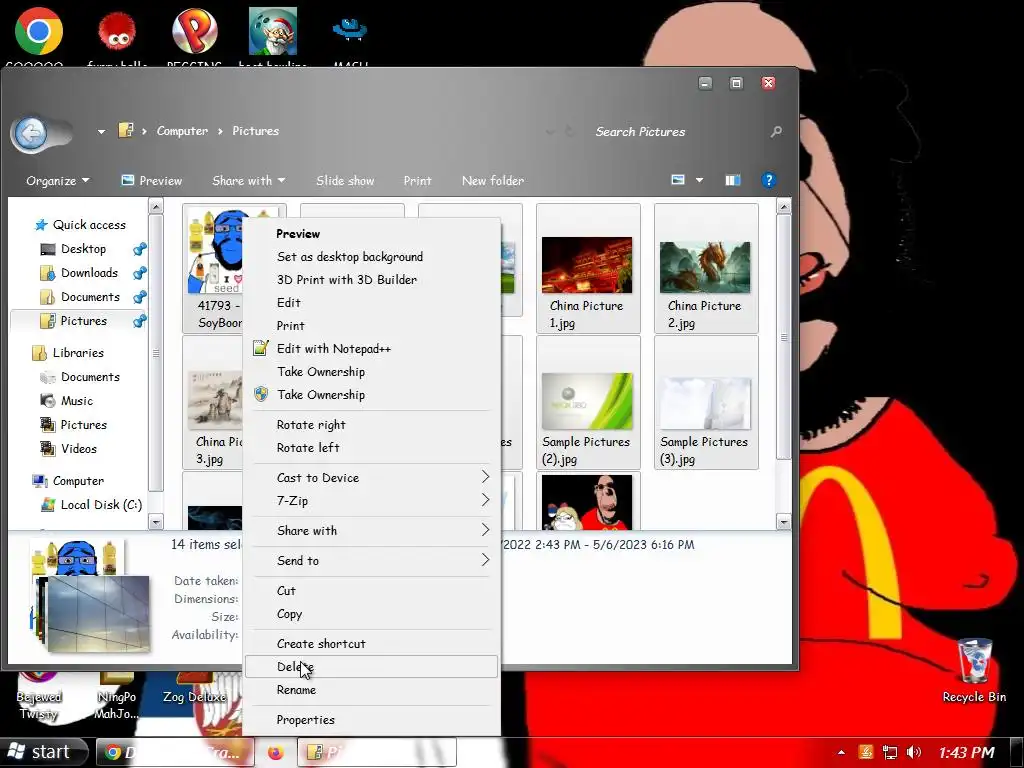Choose Rotate right
Viewport: 1024px width, 768px height.
click(x=370, y=424)
